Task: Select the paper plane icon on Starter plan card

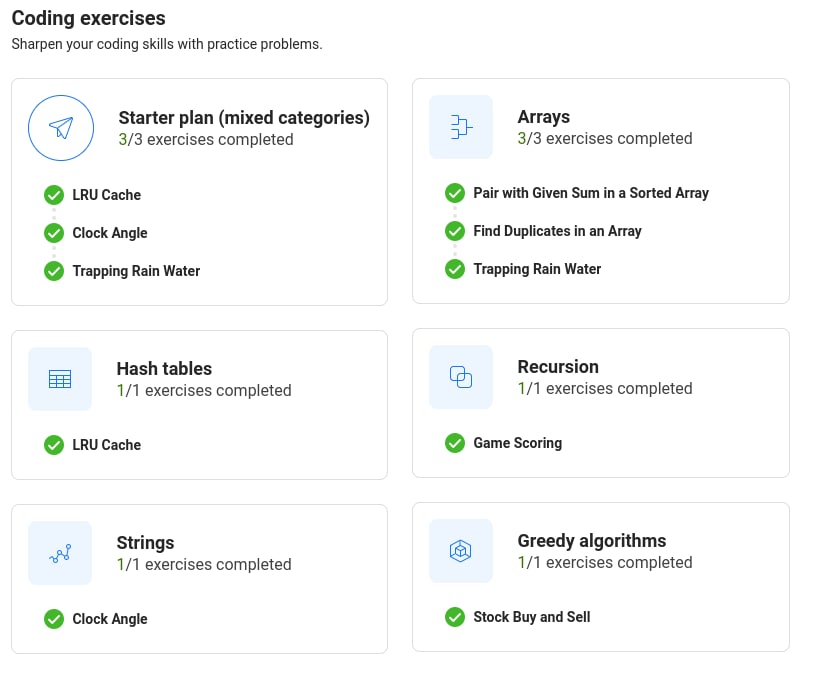Action: (x=60, y=127)
